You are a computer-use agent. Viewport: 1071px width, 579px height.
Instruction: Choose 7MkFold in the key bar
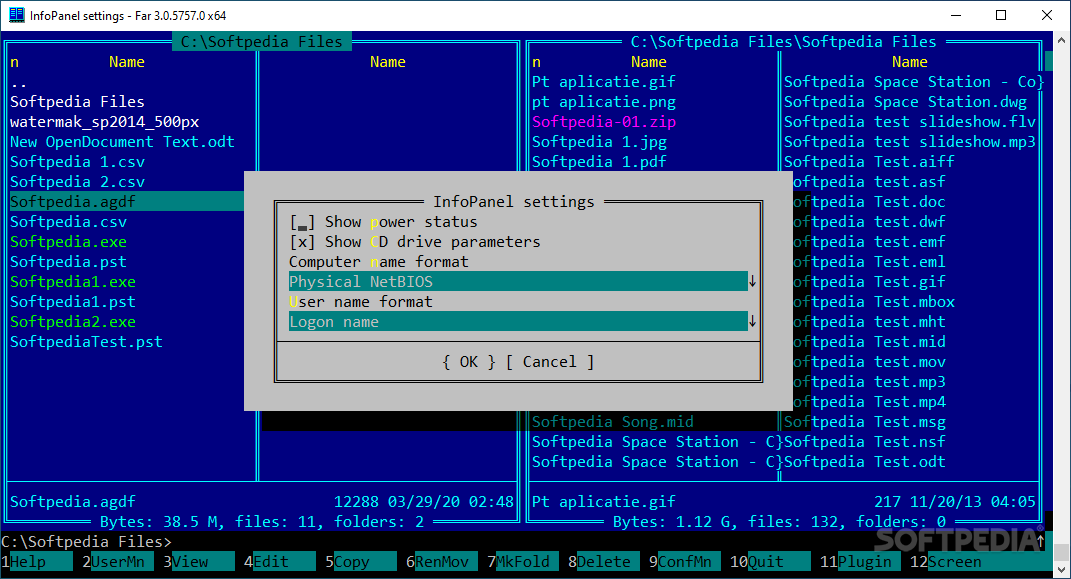[x=523, y=562]
